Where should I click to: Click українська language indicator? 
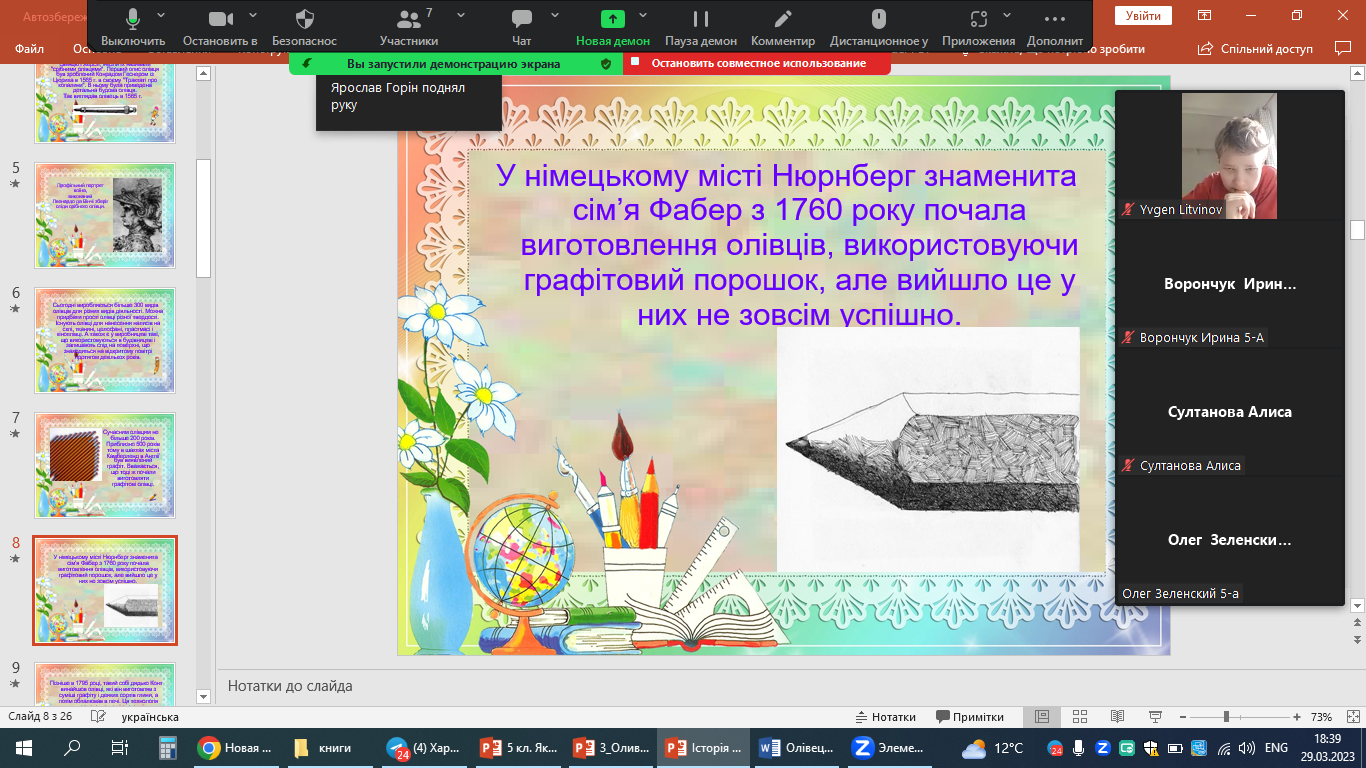click(x=150, y=717)
